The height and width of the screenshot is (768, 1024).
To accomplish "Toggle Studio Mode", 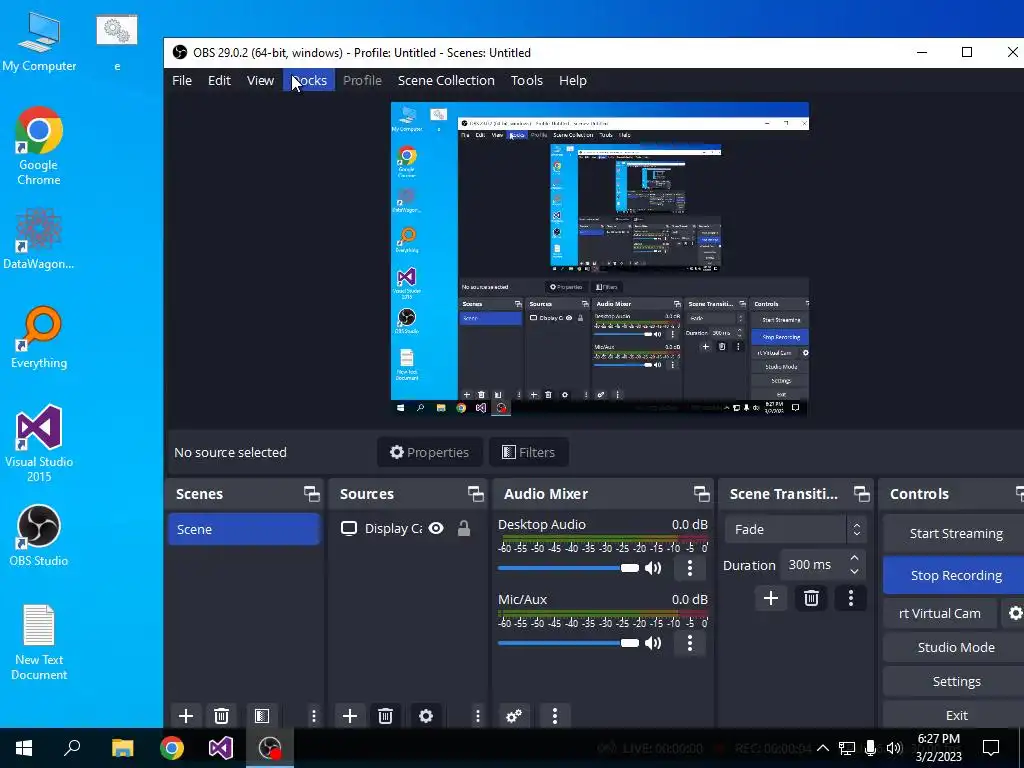I will [x=956, y=647].
